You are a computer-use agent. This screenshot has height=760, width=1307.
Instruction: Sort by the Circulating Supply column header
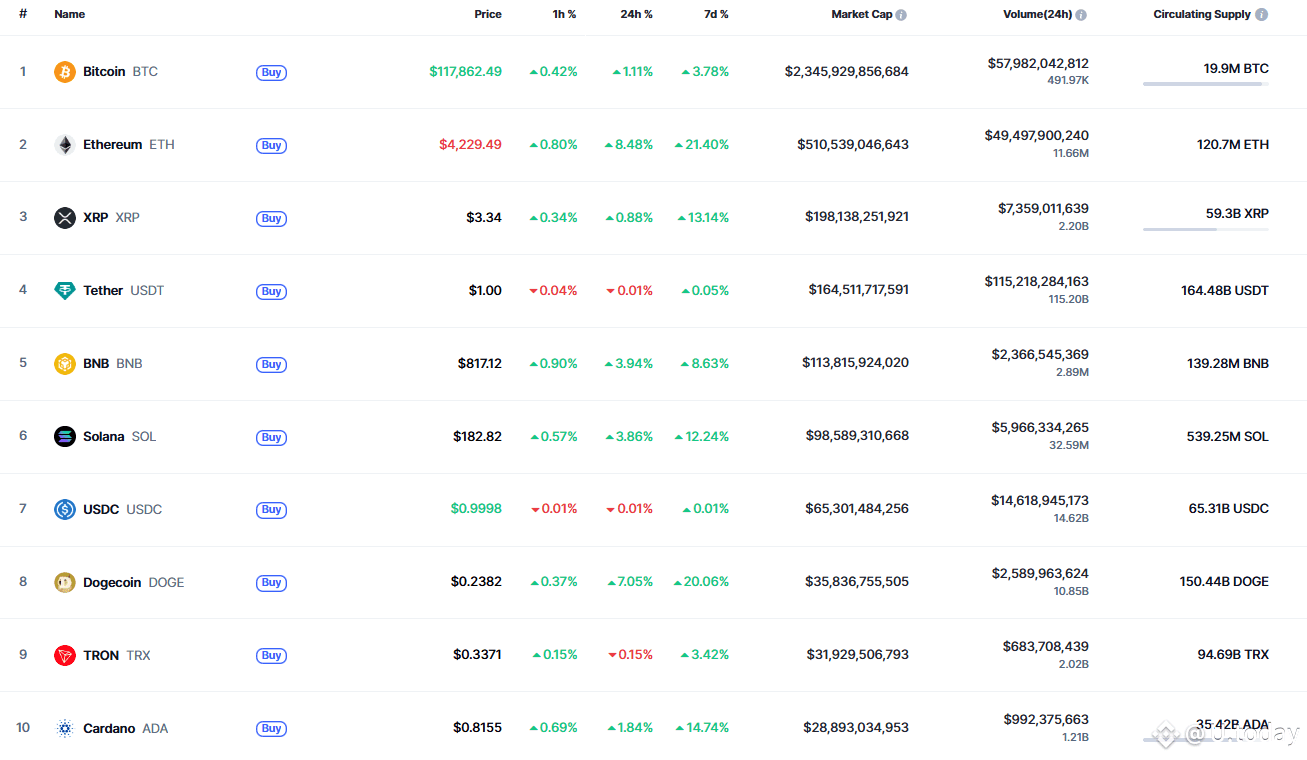(1202, 15)
